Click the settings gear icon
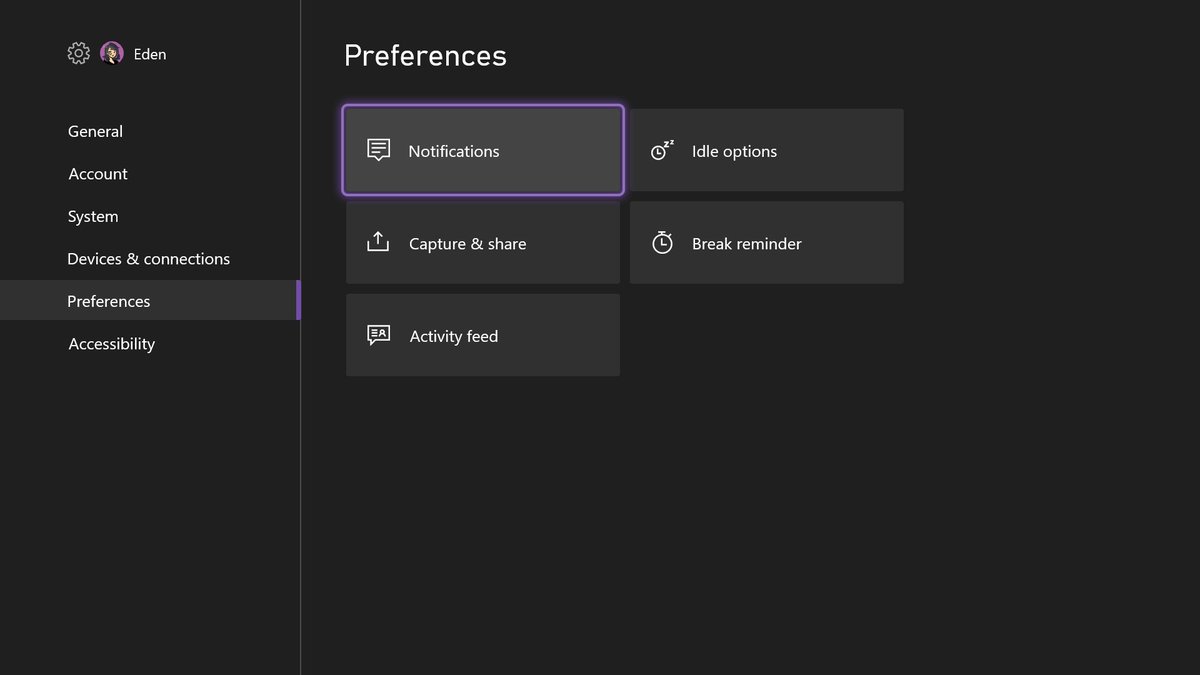1200x675 pixels. pyautogui.click(x=79, y=54)
